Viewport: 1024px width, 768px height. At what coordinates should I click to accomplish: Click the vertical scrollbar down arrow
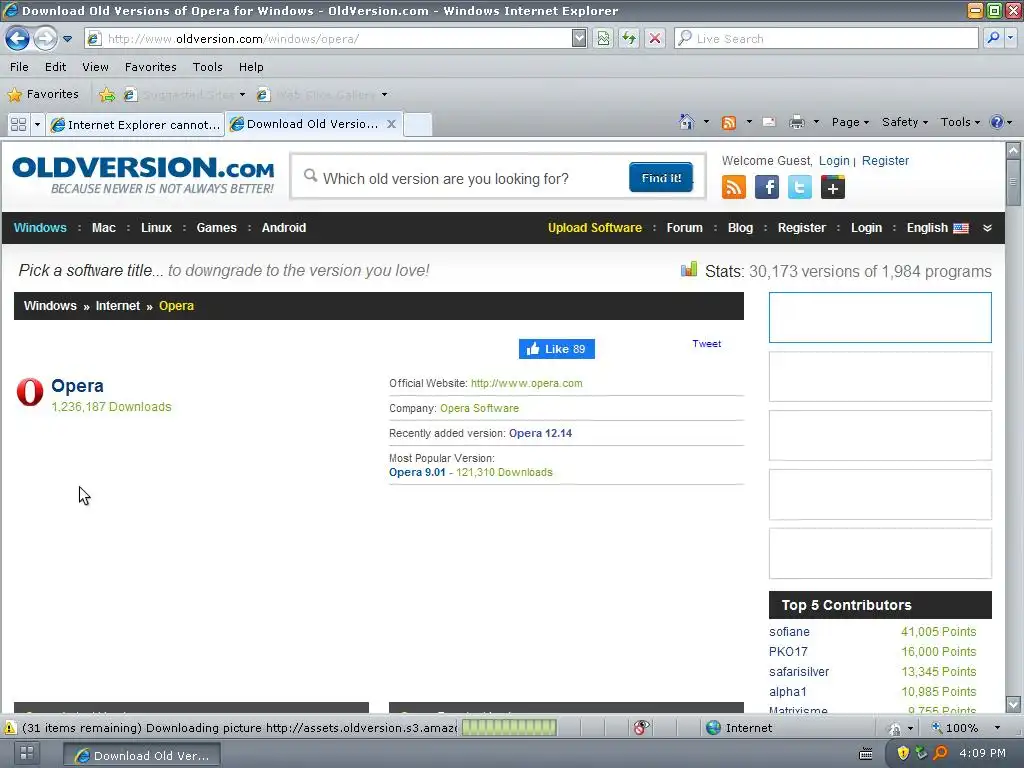click(x=1013, y=704)
